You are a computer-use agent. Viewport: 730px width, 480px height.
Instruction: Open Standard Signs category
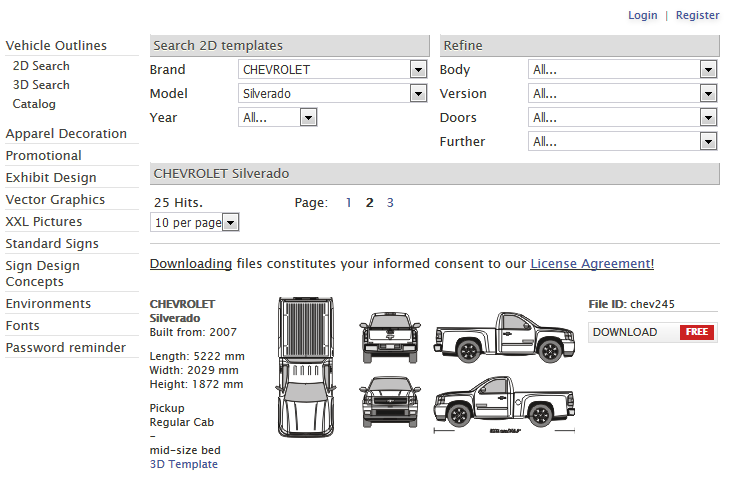[52, 243]
